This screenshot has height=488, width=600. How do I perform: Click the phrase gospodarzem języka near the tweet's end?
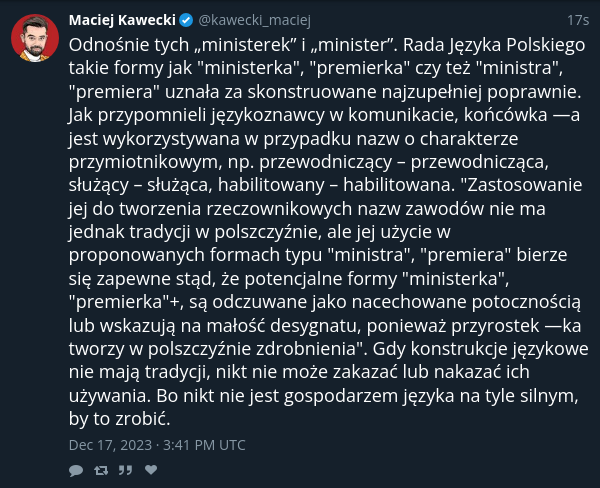tap(369, 396)
